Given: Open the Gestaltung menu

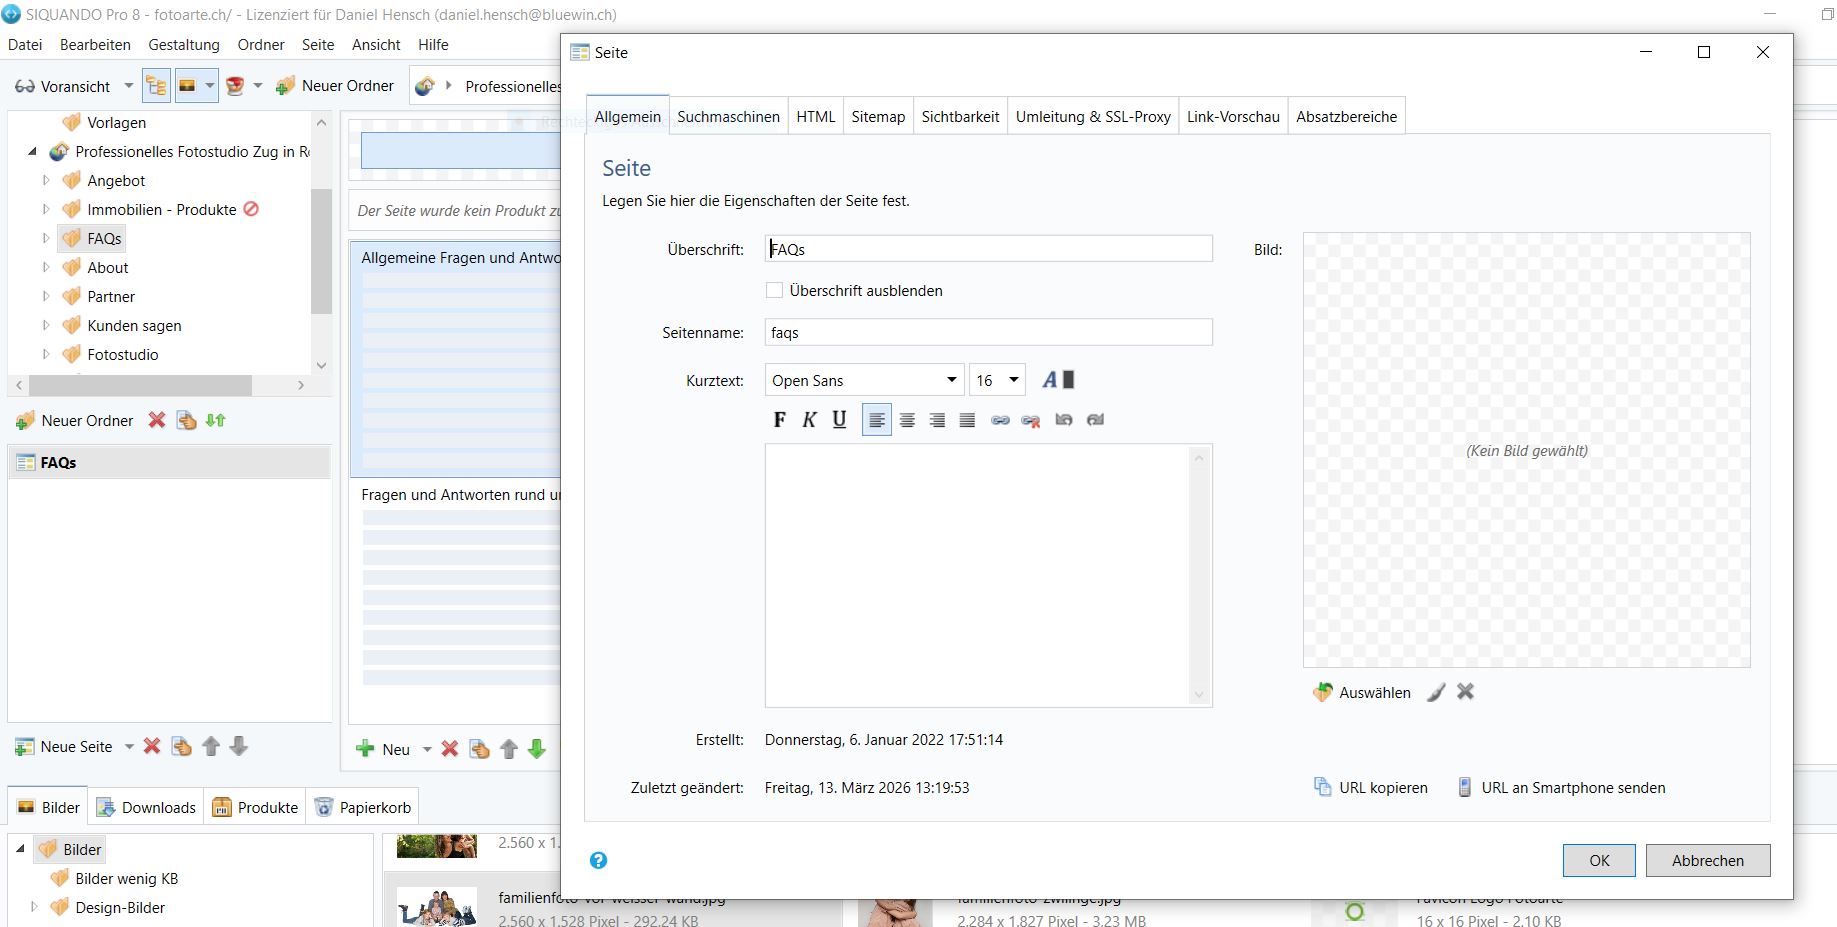Looking at the screenshot, I should tap(184, 45).
